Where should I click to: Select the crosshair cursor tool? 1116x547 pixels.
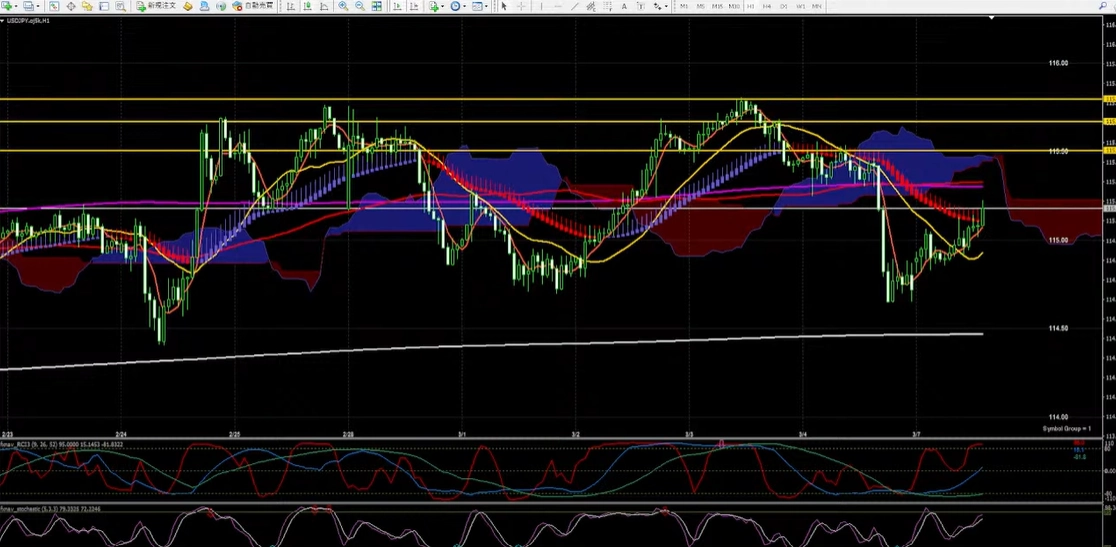click(x=521, y=6)
